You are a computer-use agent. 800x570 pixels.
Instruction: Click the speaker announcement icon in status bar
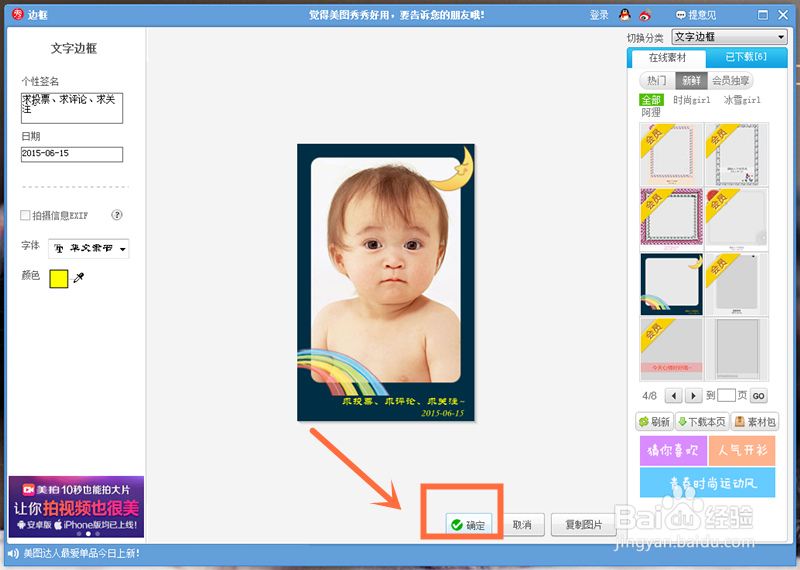pos(13,553)
